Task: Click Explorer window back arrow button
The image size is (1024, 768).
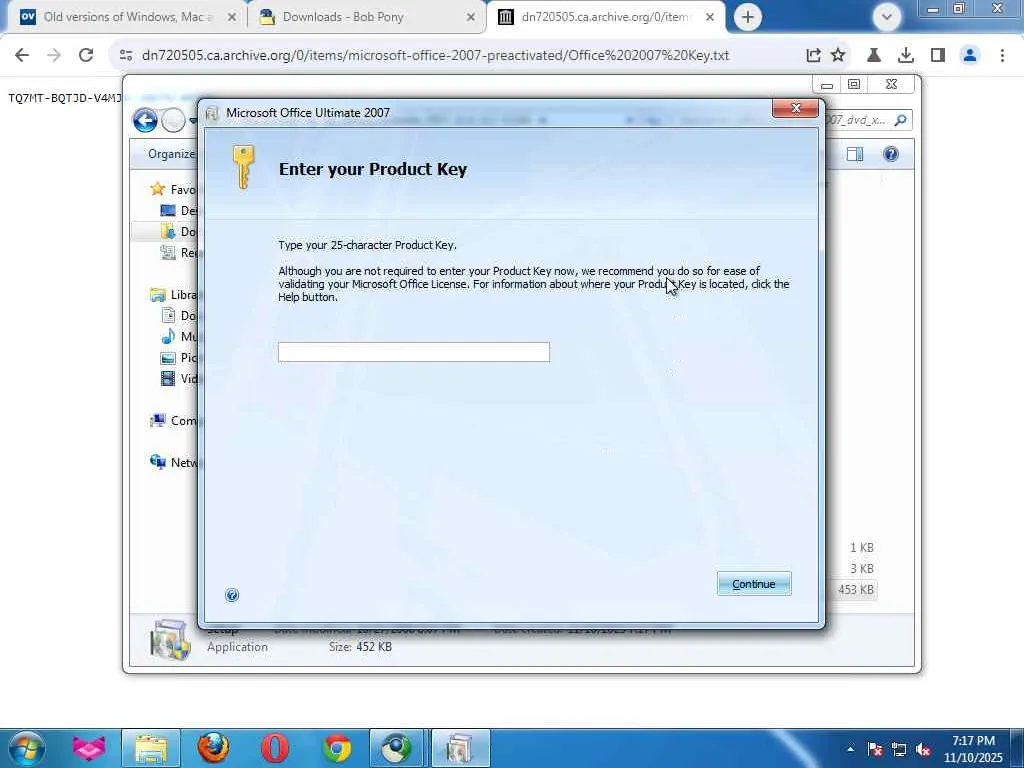Action: tap(145, 120)
